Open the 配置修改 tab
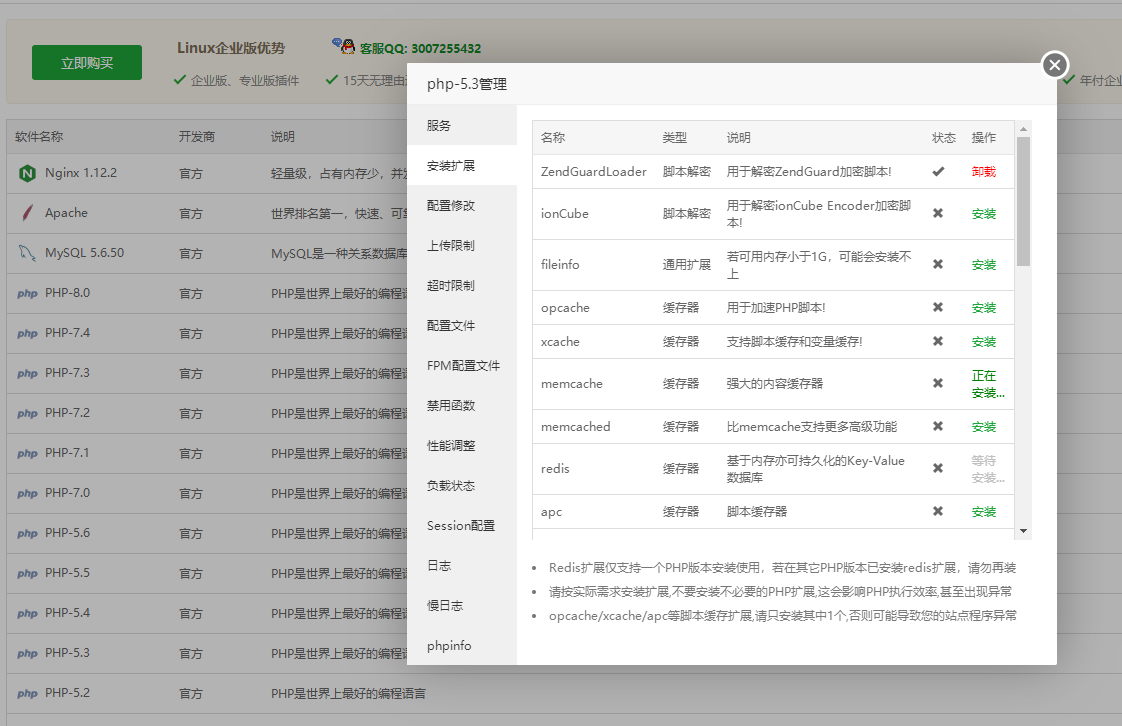Image resolution: width=1122 pixels, height=726 pixels. (x=462, y=205)
